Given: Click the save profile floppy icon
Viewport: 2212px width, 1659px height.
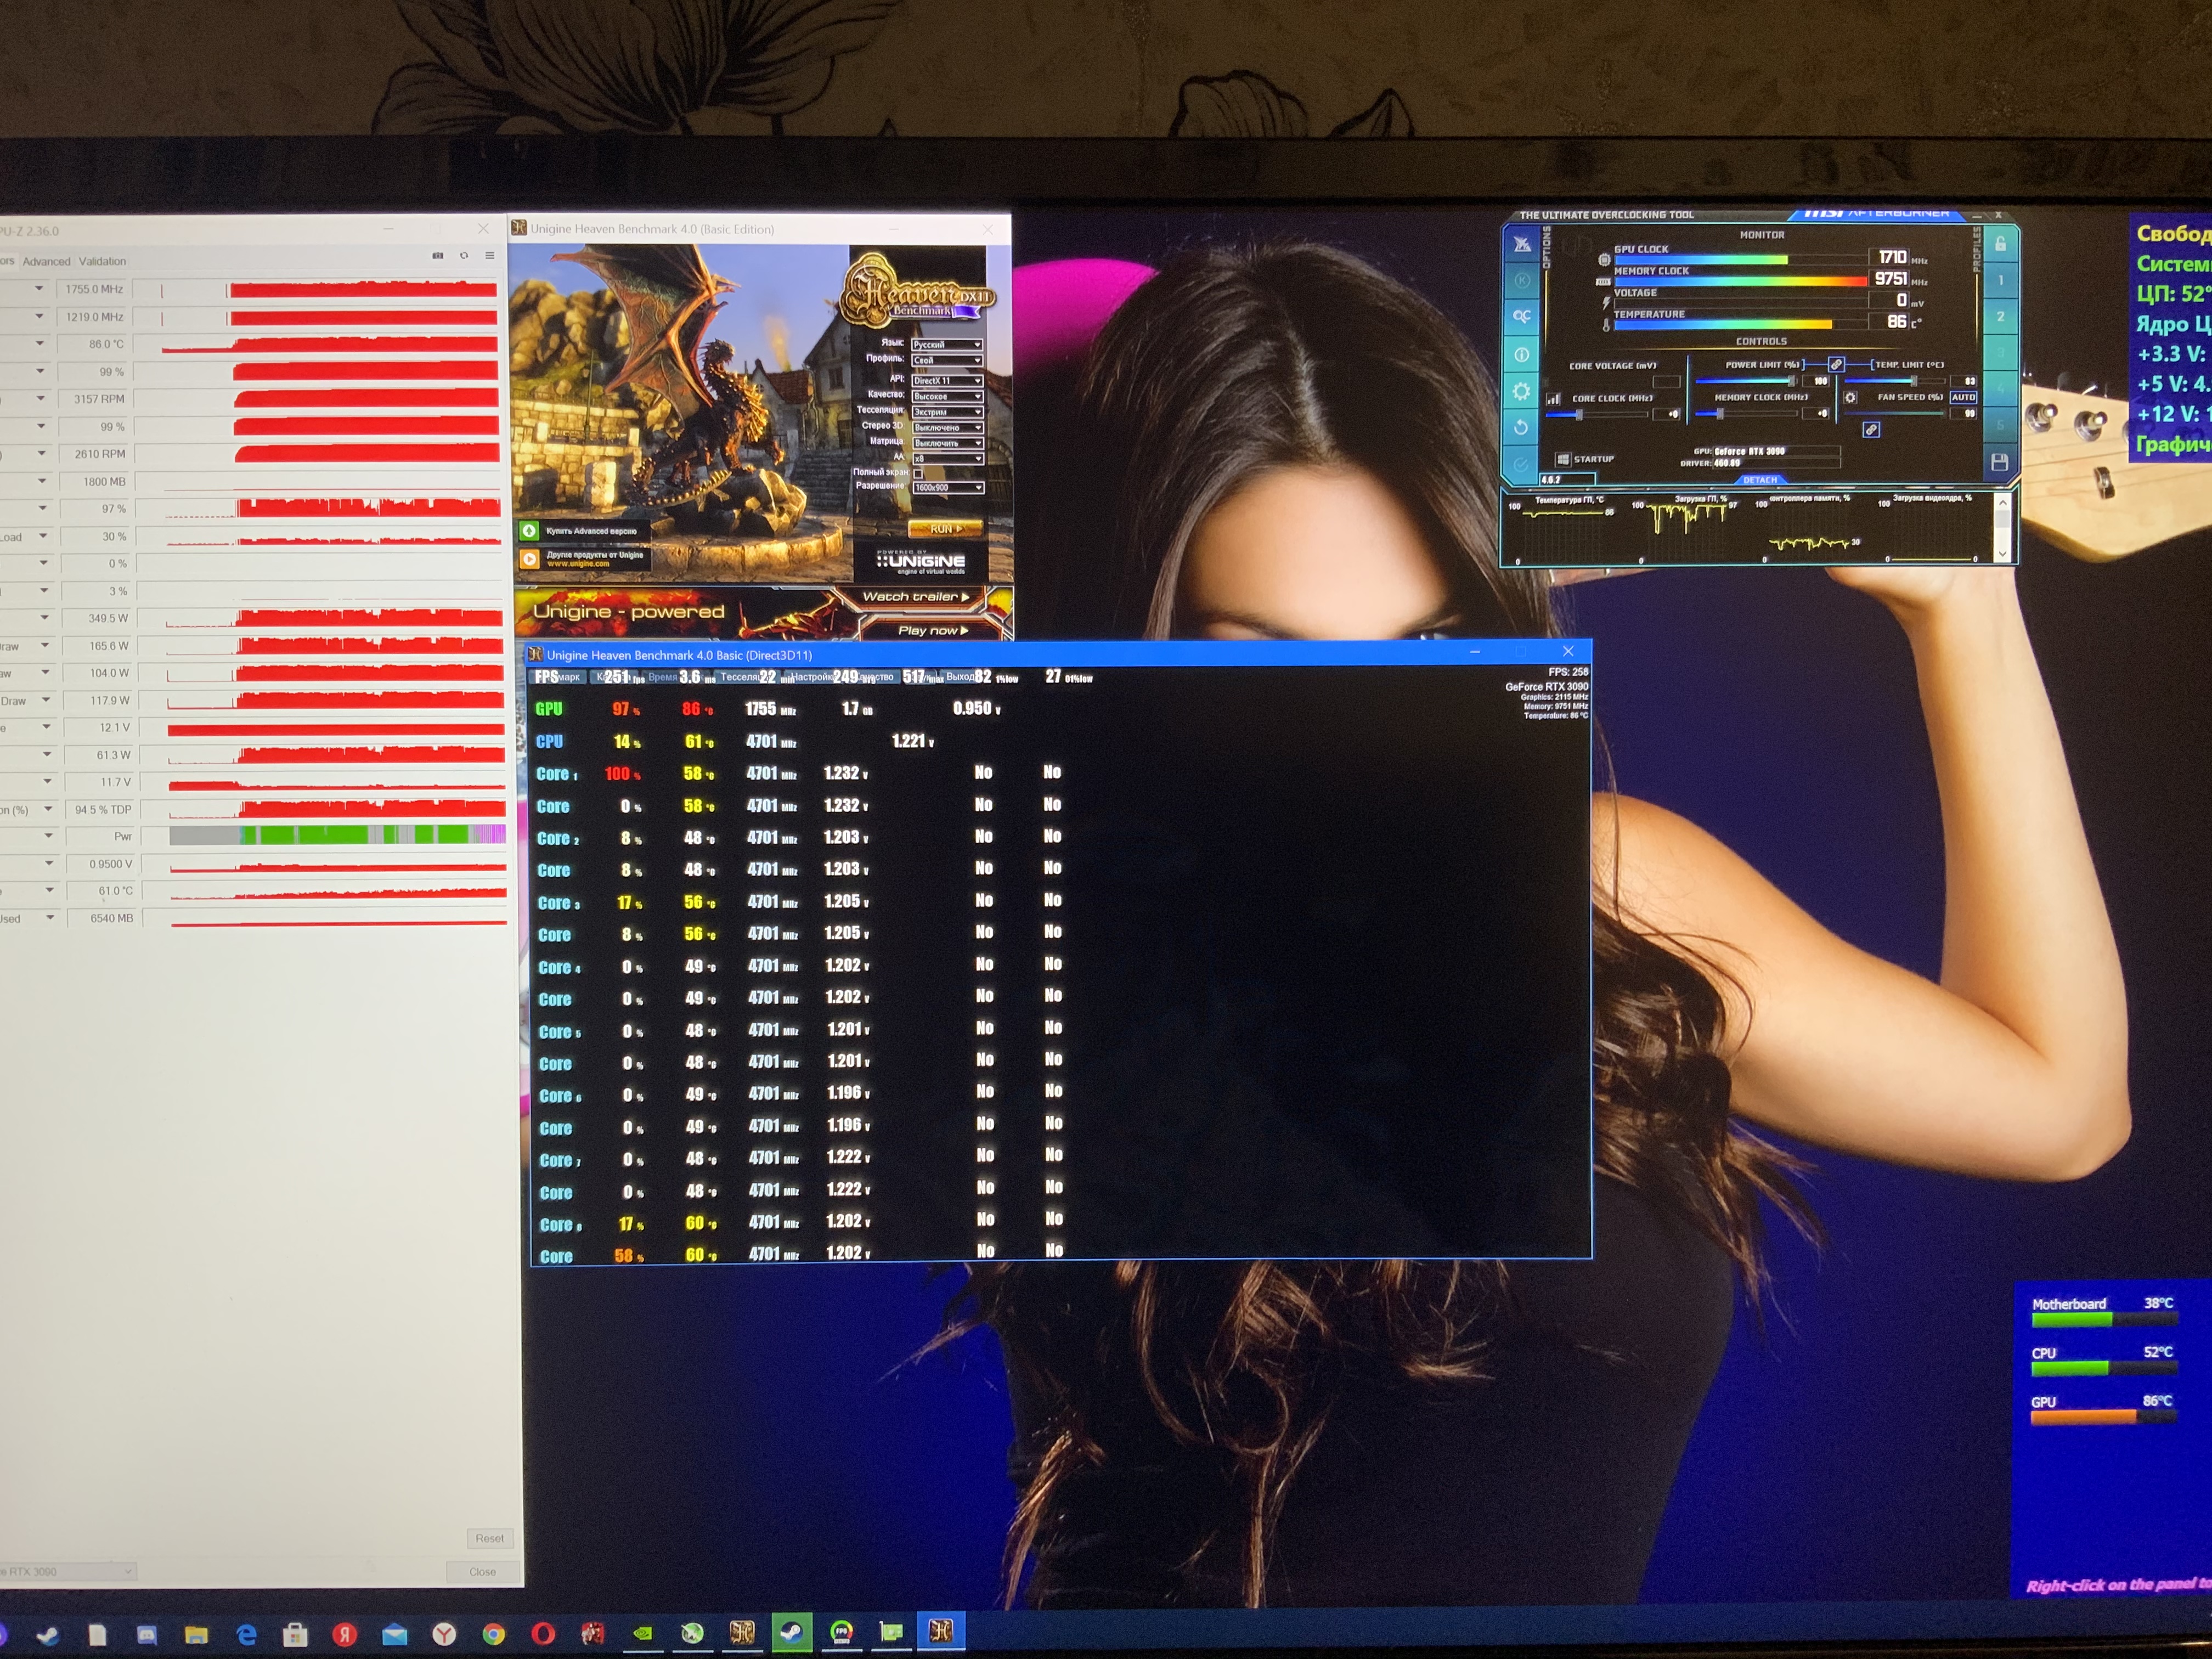Looking at the screenshot, I should pyautogui.click(x=1999, y=461).
